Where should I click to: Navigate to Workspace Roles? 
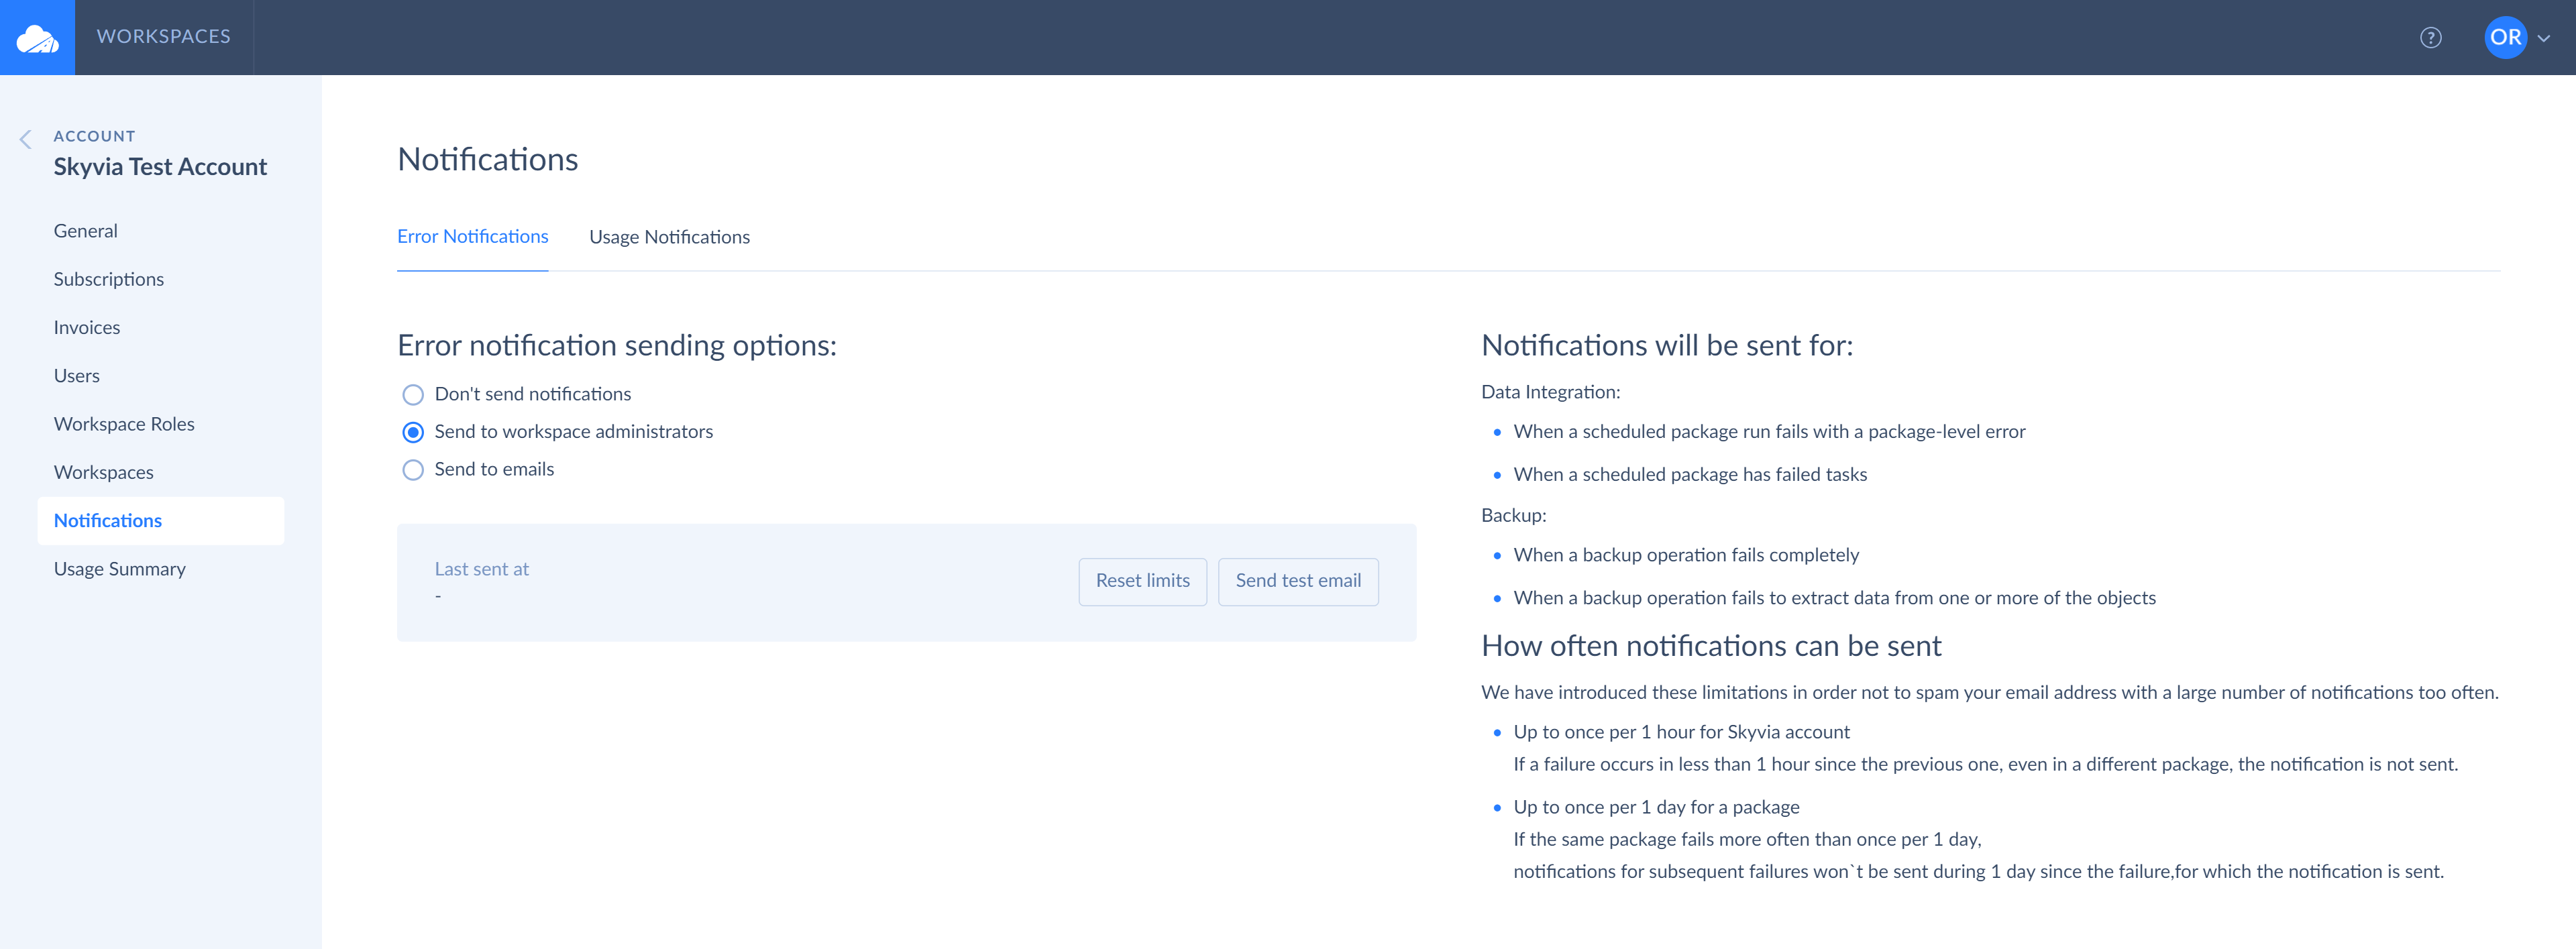coord(123,424)
